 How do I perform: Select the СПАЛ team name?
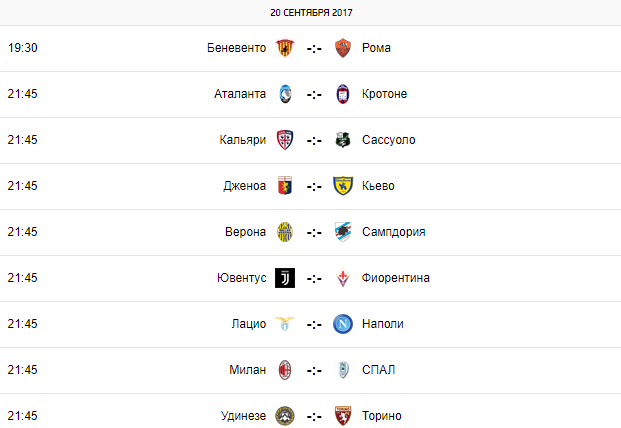(379, 370)
